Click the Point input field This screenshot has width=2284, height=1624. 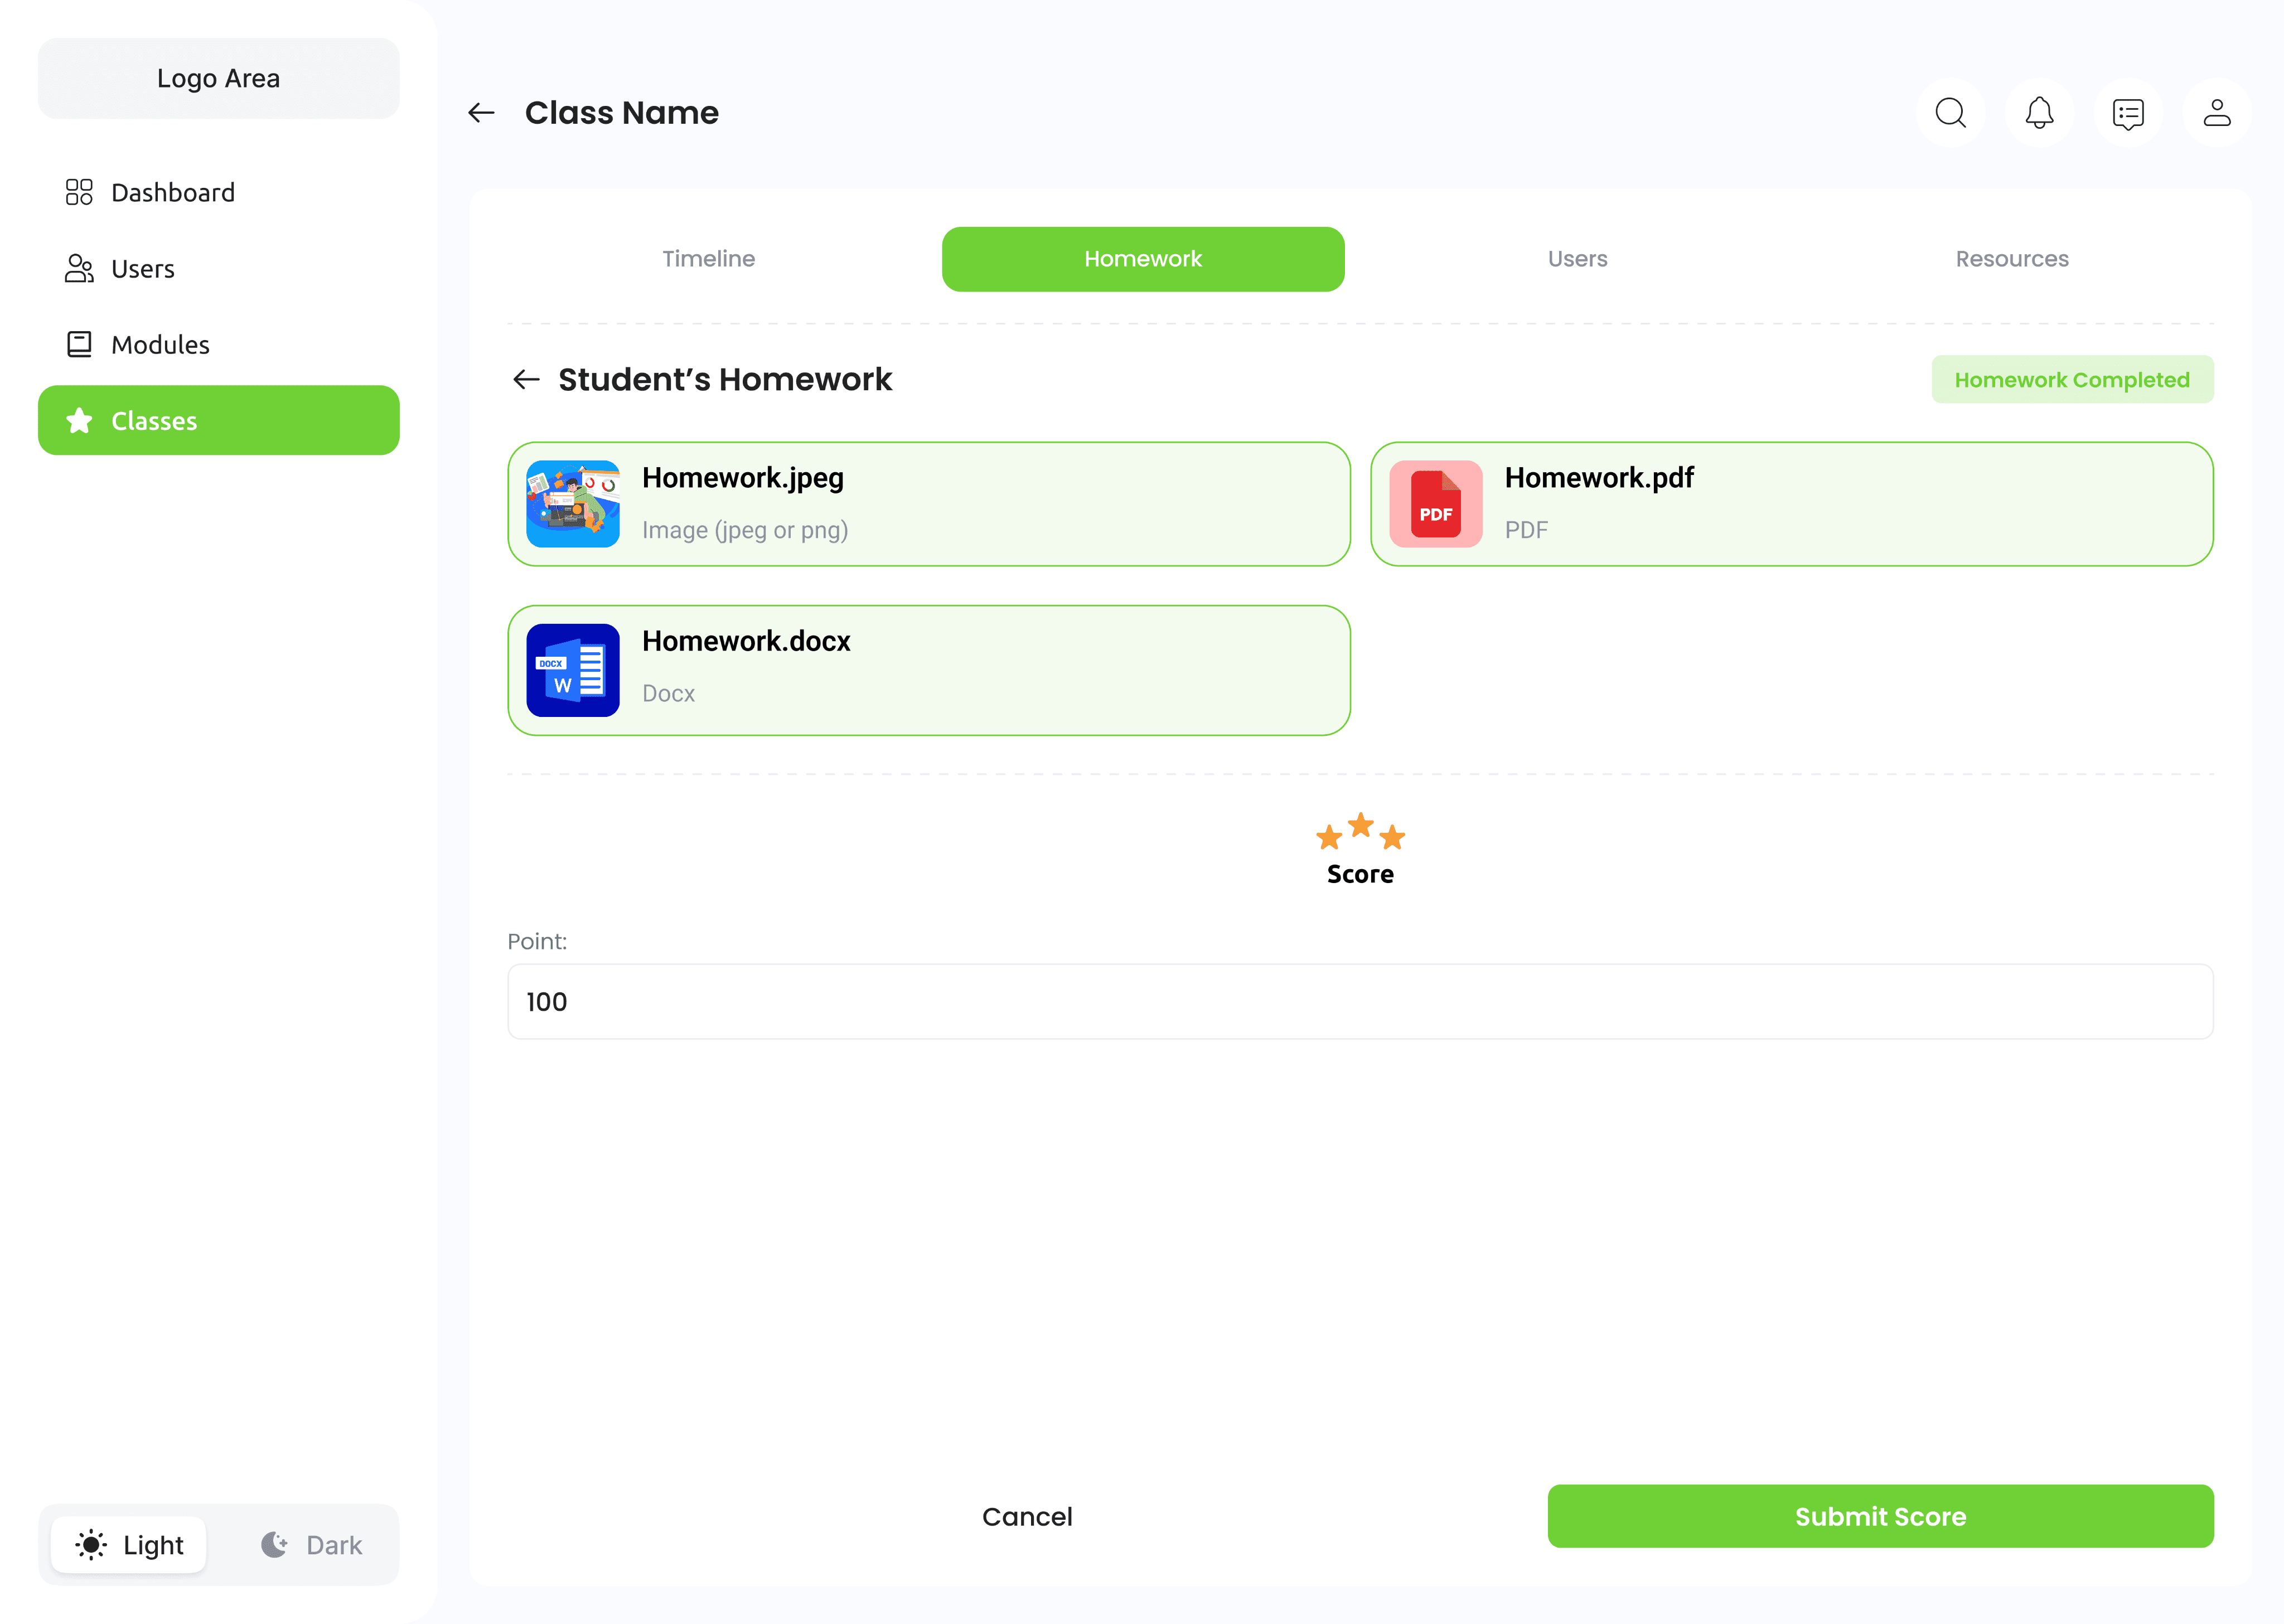coord(1360,1002)
